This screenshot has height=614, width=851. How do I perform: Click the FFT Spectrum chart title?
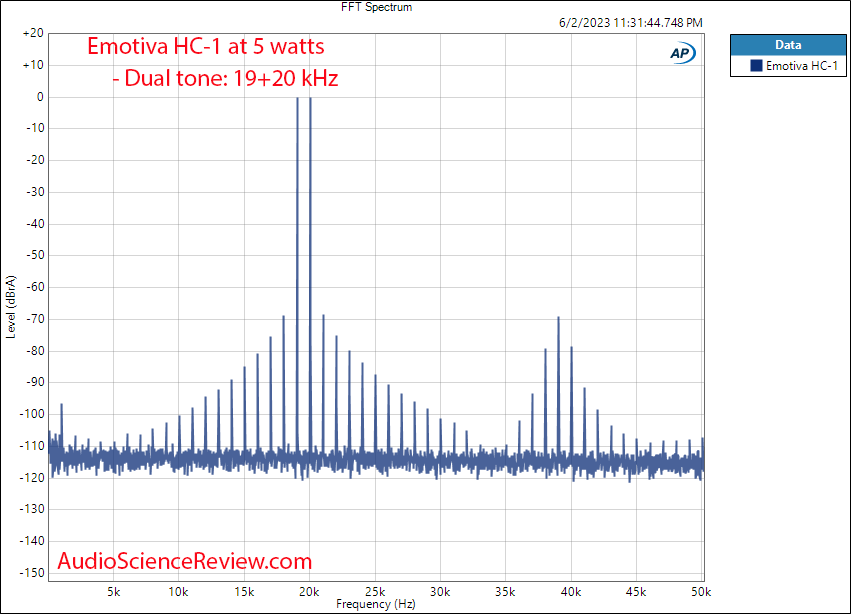[376, 7]
